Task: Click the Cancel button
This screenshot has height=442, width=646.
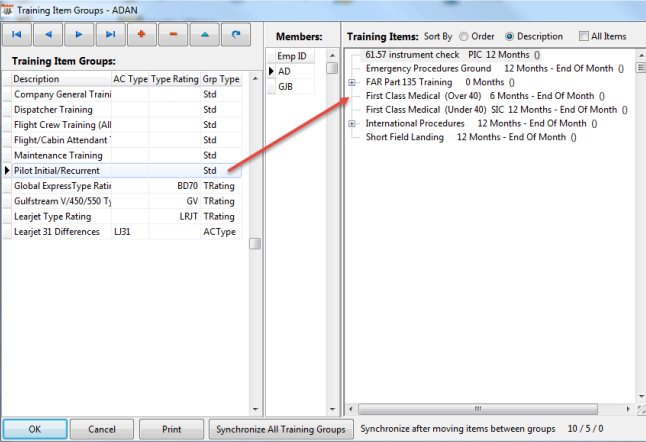Action: click(x=102, y=429)
